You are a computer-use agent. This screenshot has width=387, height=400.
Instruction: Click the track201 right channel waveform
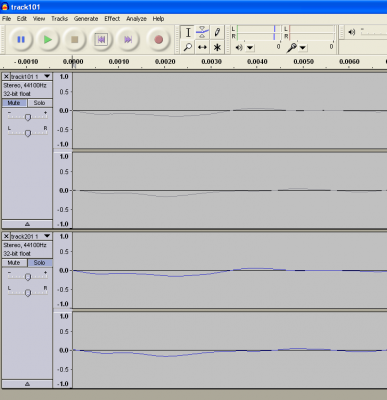point(230,350)
